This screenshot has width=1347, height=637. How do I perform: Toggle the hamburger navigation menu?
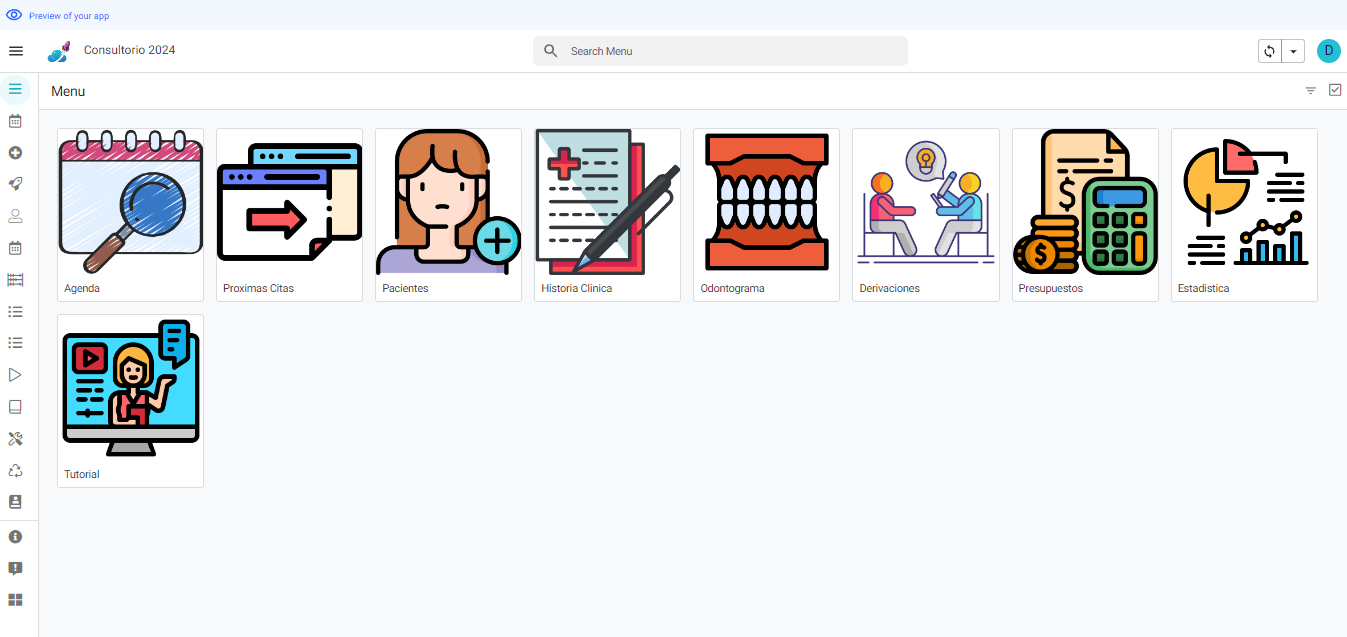pos(16,51)
